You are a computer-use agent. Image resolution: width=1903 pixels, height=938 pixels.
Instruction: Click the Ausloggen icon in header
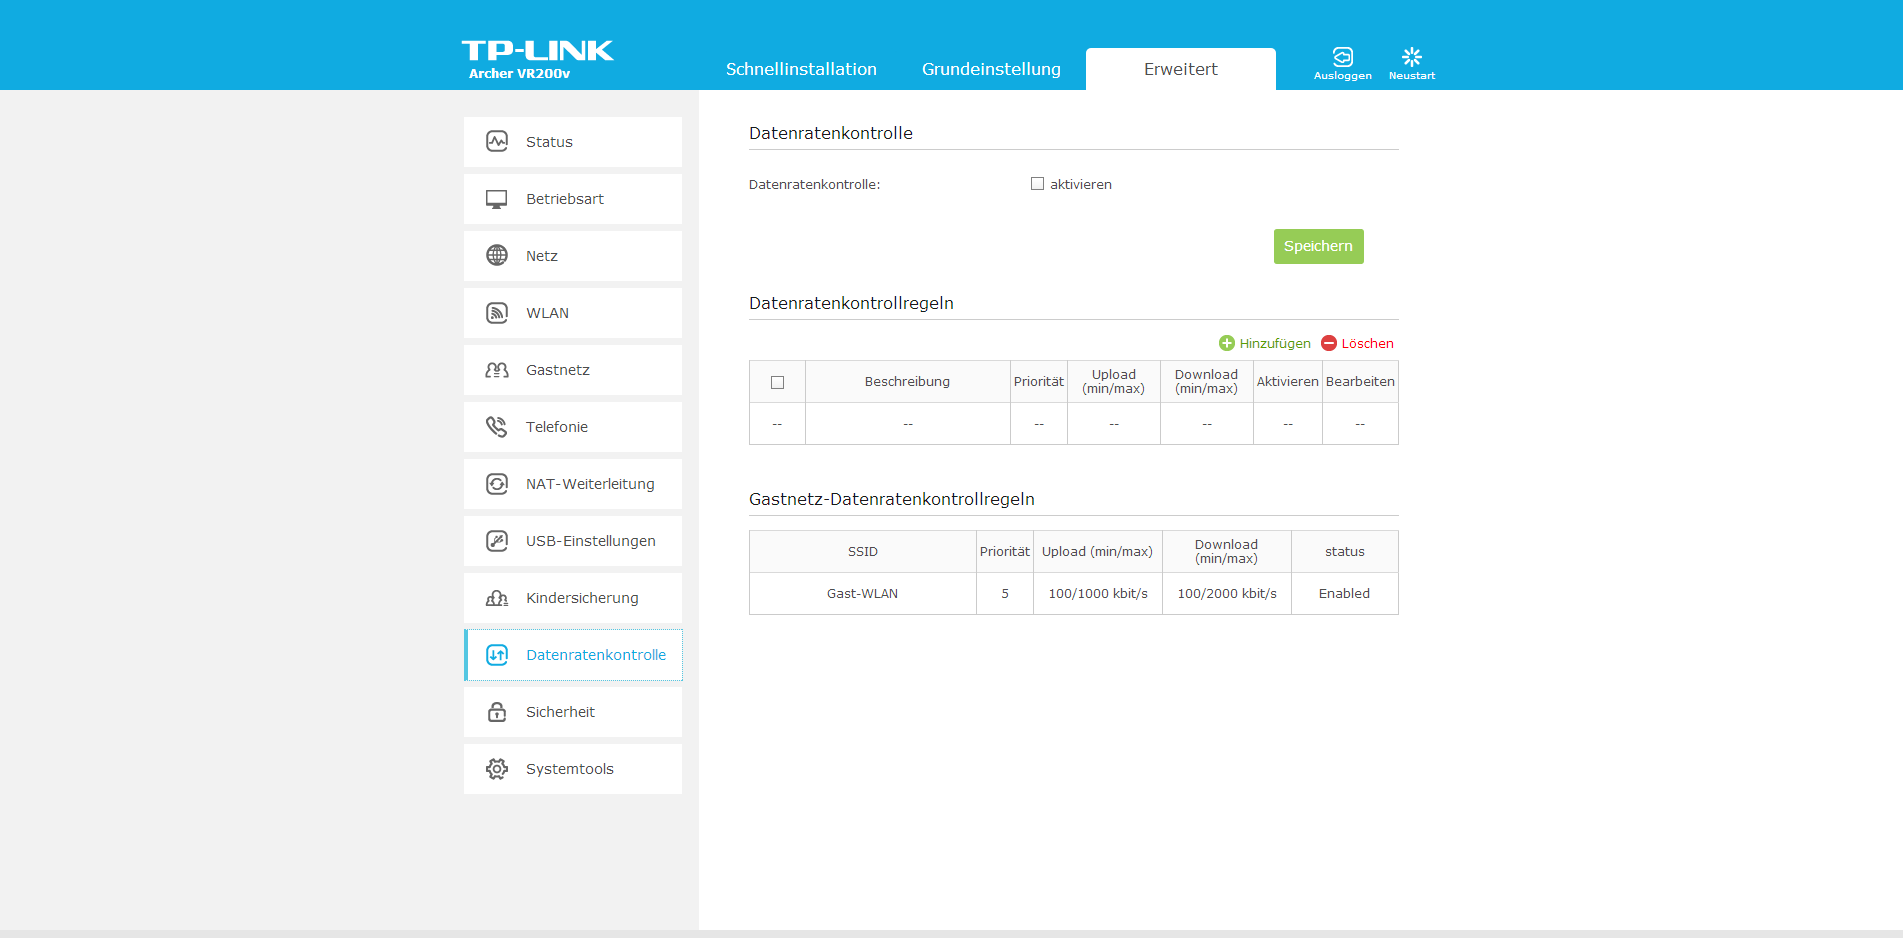coord(1342,58)
